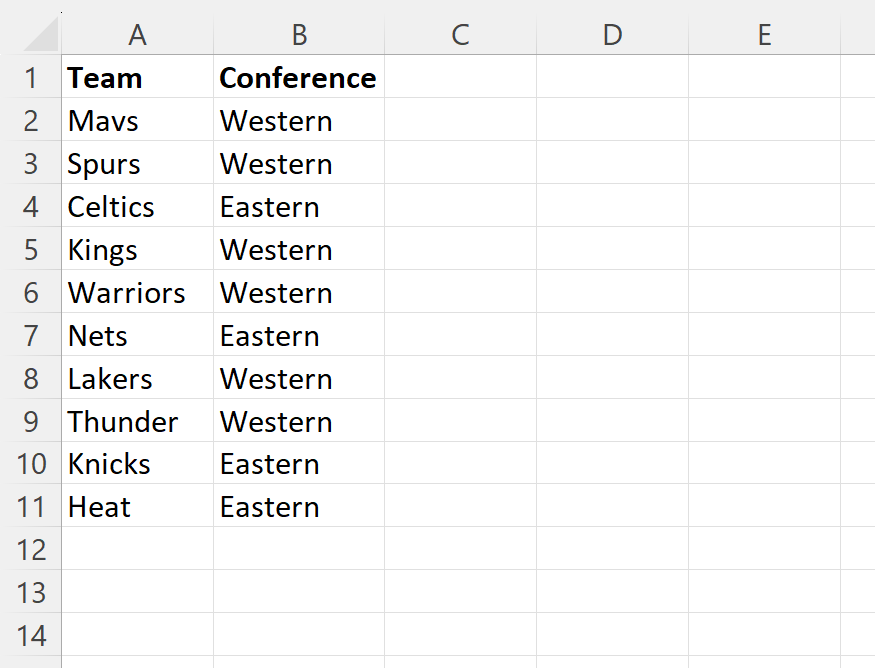This screenshot has width=875, height=668.
Task: Click the Team header cell
Action: [137, 77]
